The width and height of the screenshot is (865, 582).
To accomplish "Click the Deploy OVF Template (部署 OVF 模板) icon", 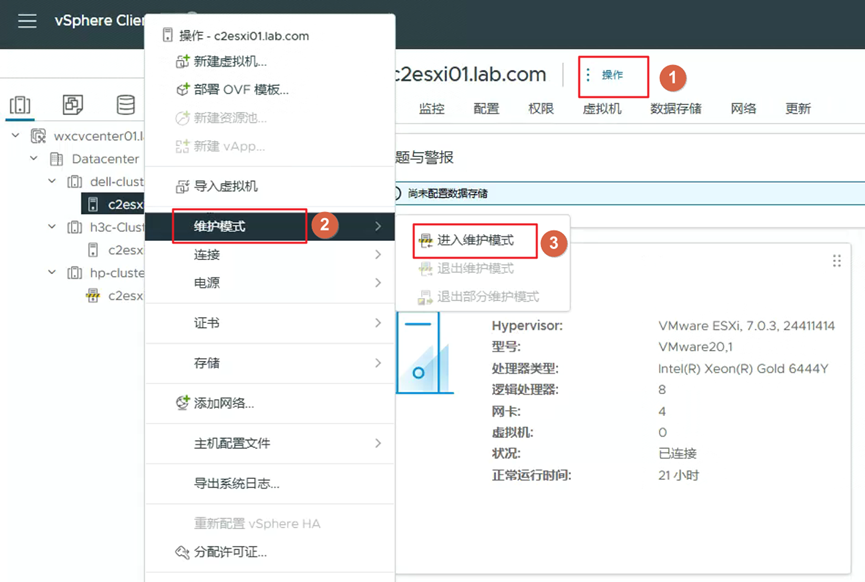I will [x=183, y=89].
